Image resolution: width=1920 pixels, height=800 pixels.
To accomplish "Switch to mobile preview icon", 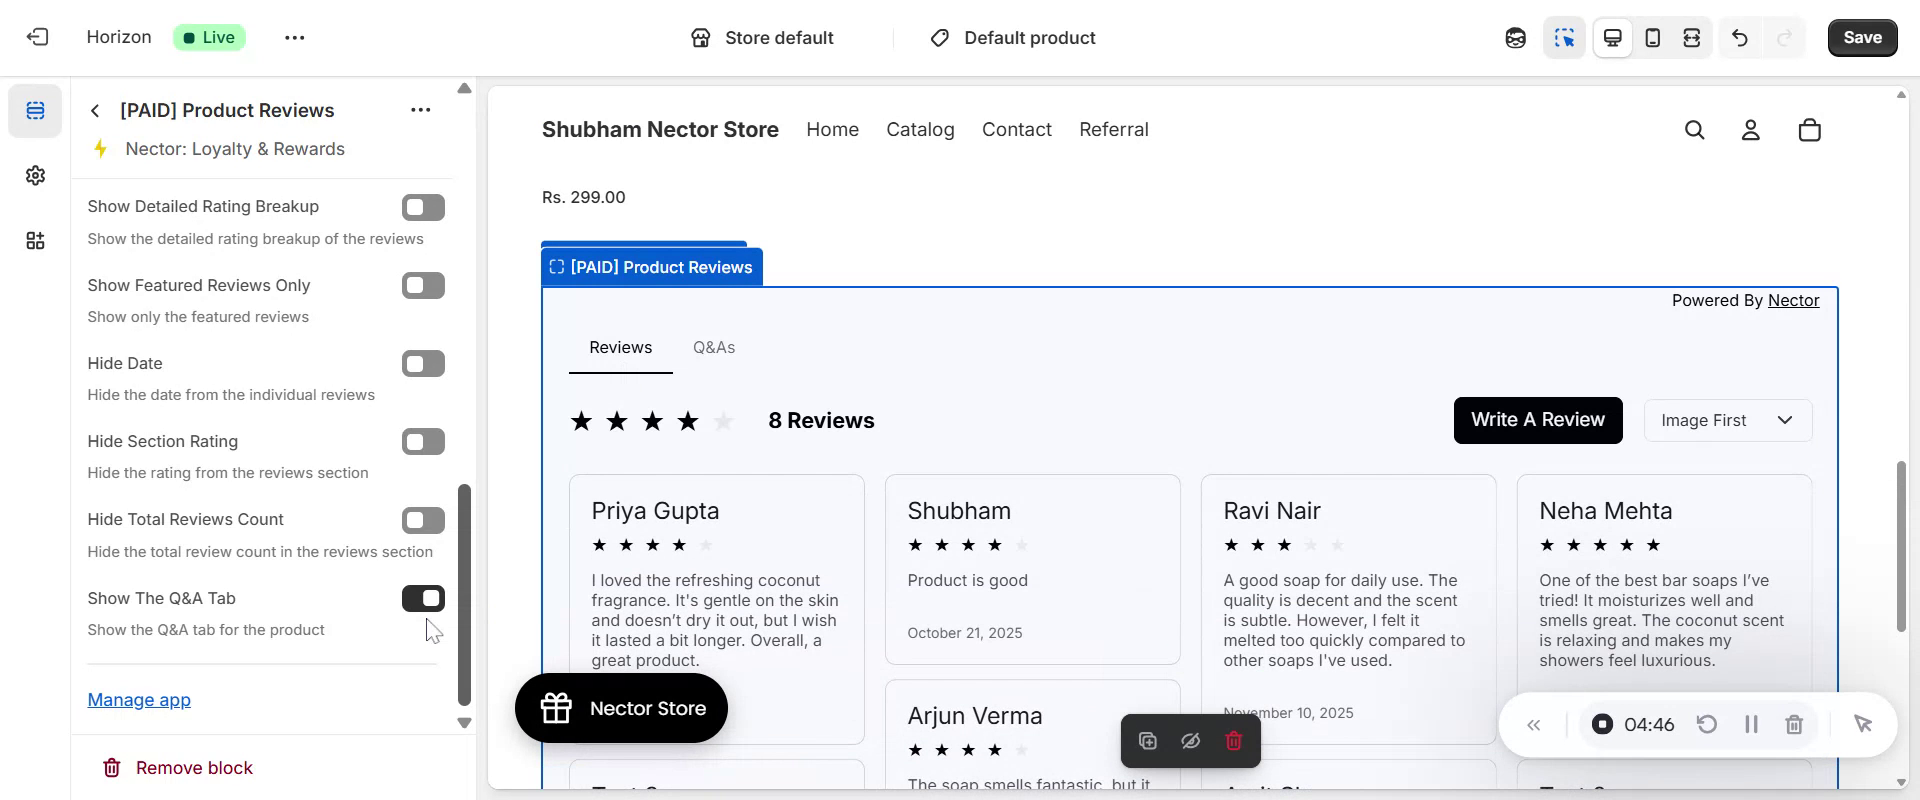I will pyautogui.click(x=1653, y=38).
